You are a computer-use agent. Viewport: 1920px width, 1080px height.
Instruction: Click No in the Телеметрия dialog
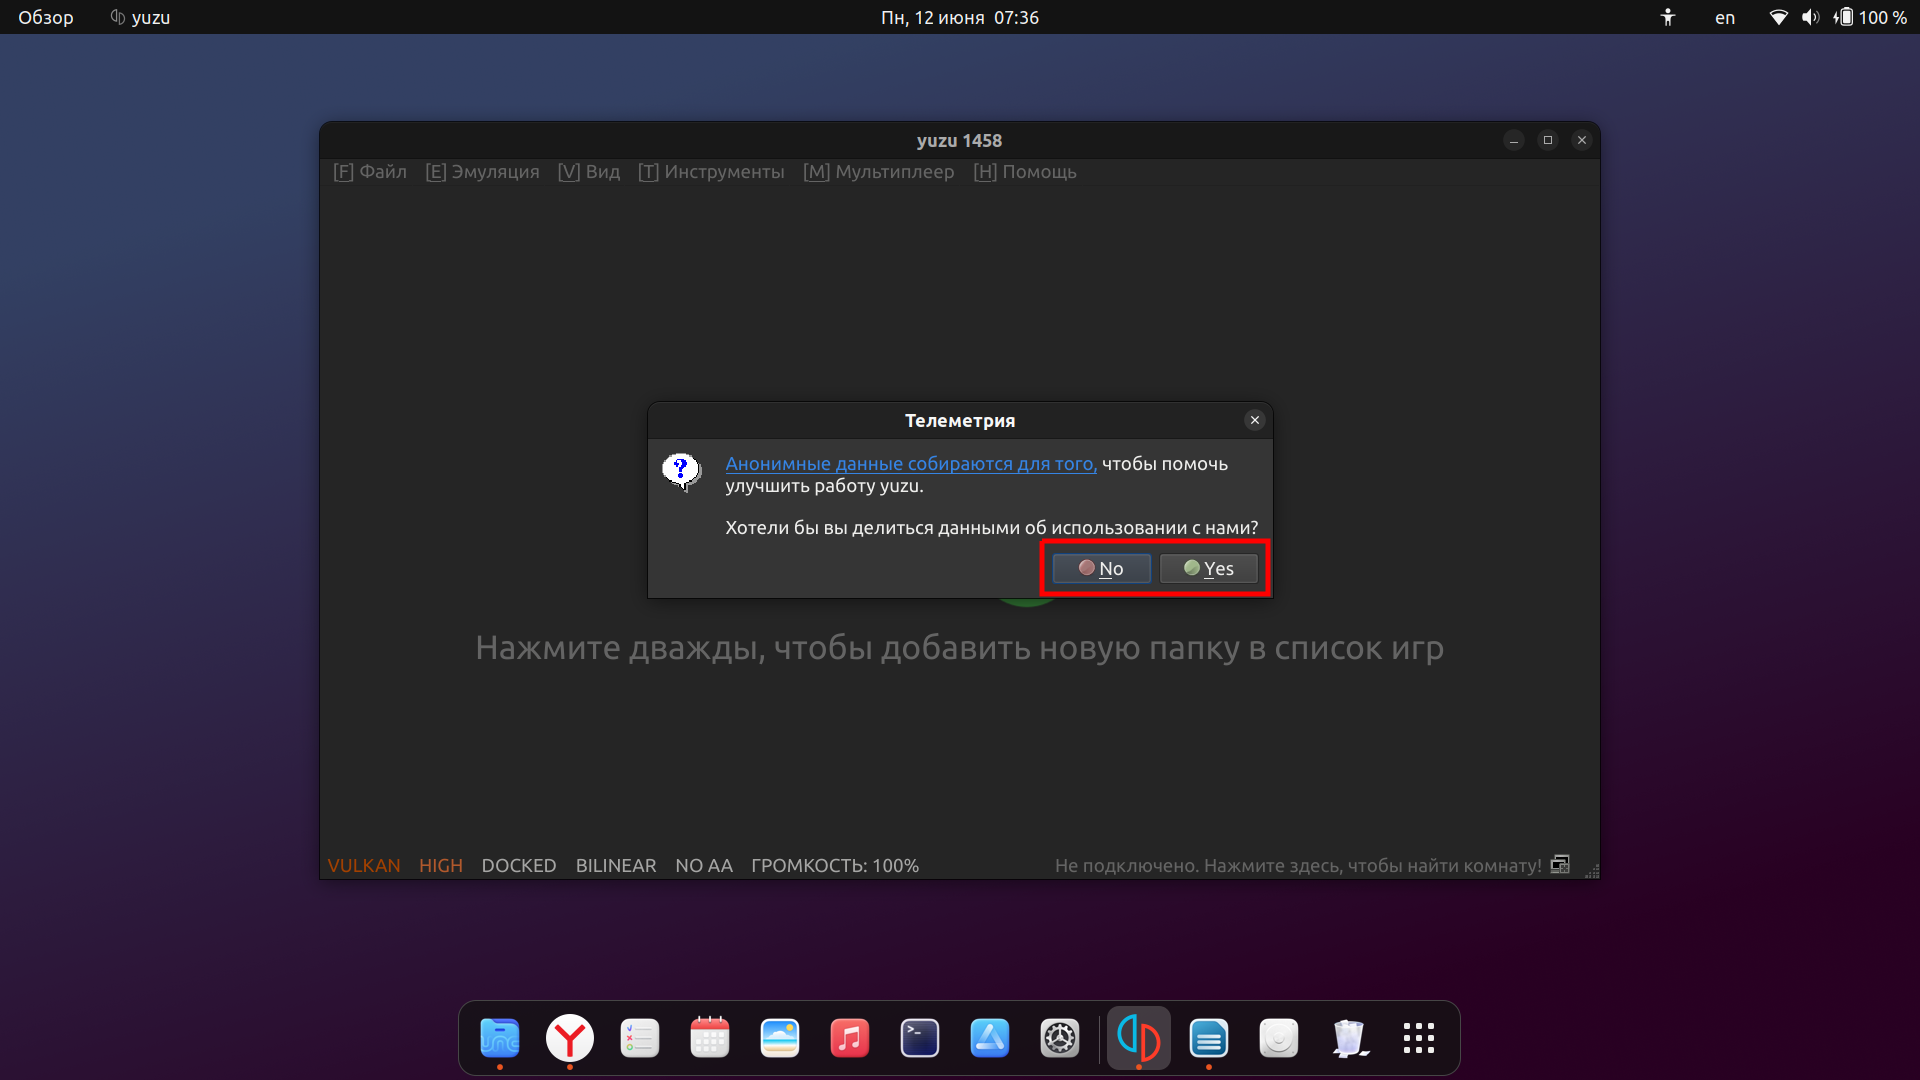tap(1101, 568)
